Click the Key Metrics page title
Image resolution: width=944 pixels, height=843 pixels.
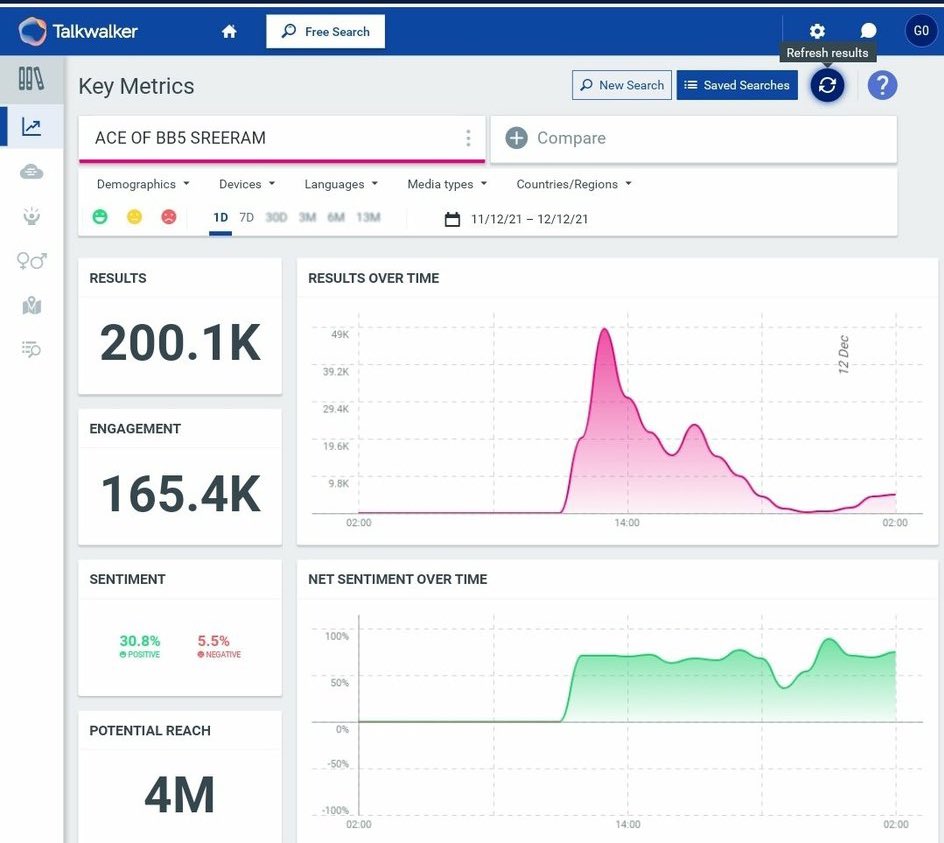136,86
